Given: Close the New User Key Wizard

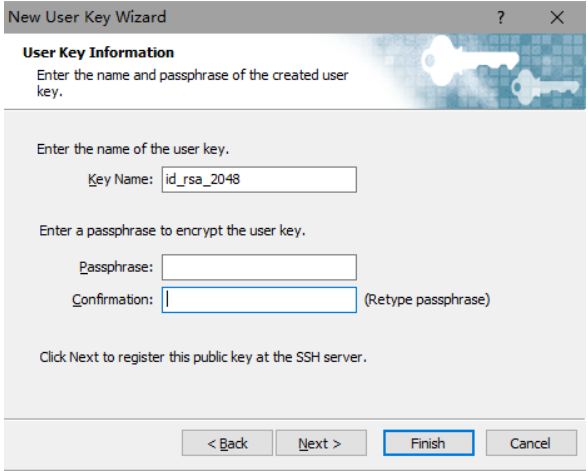Looking at the screenshot, I should click(x=557, y=17).
